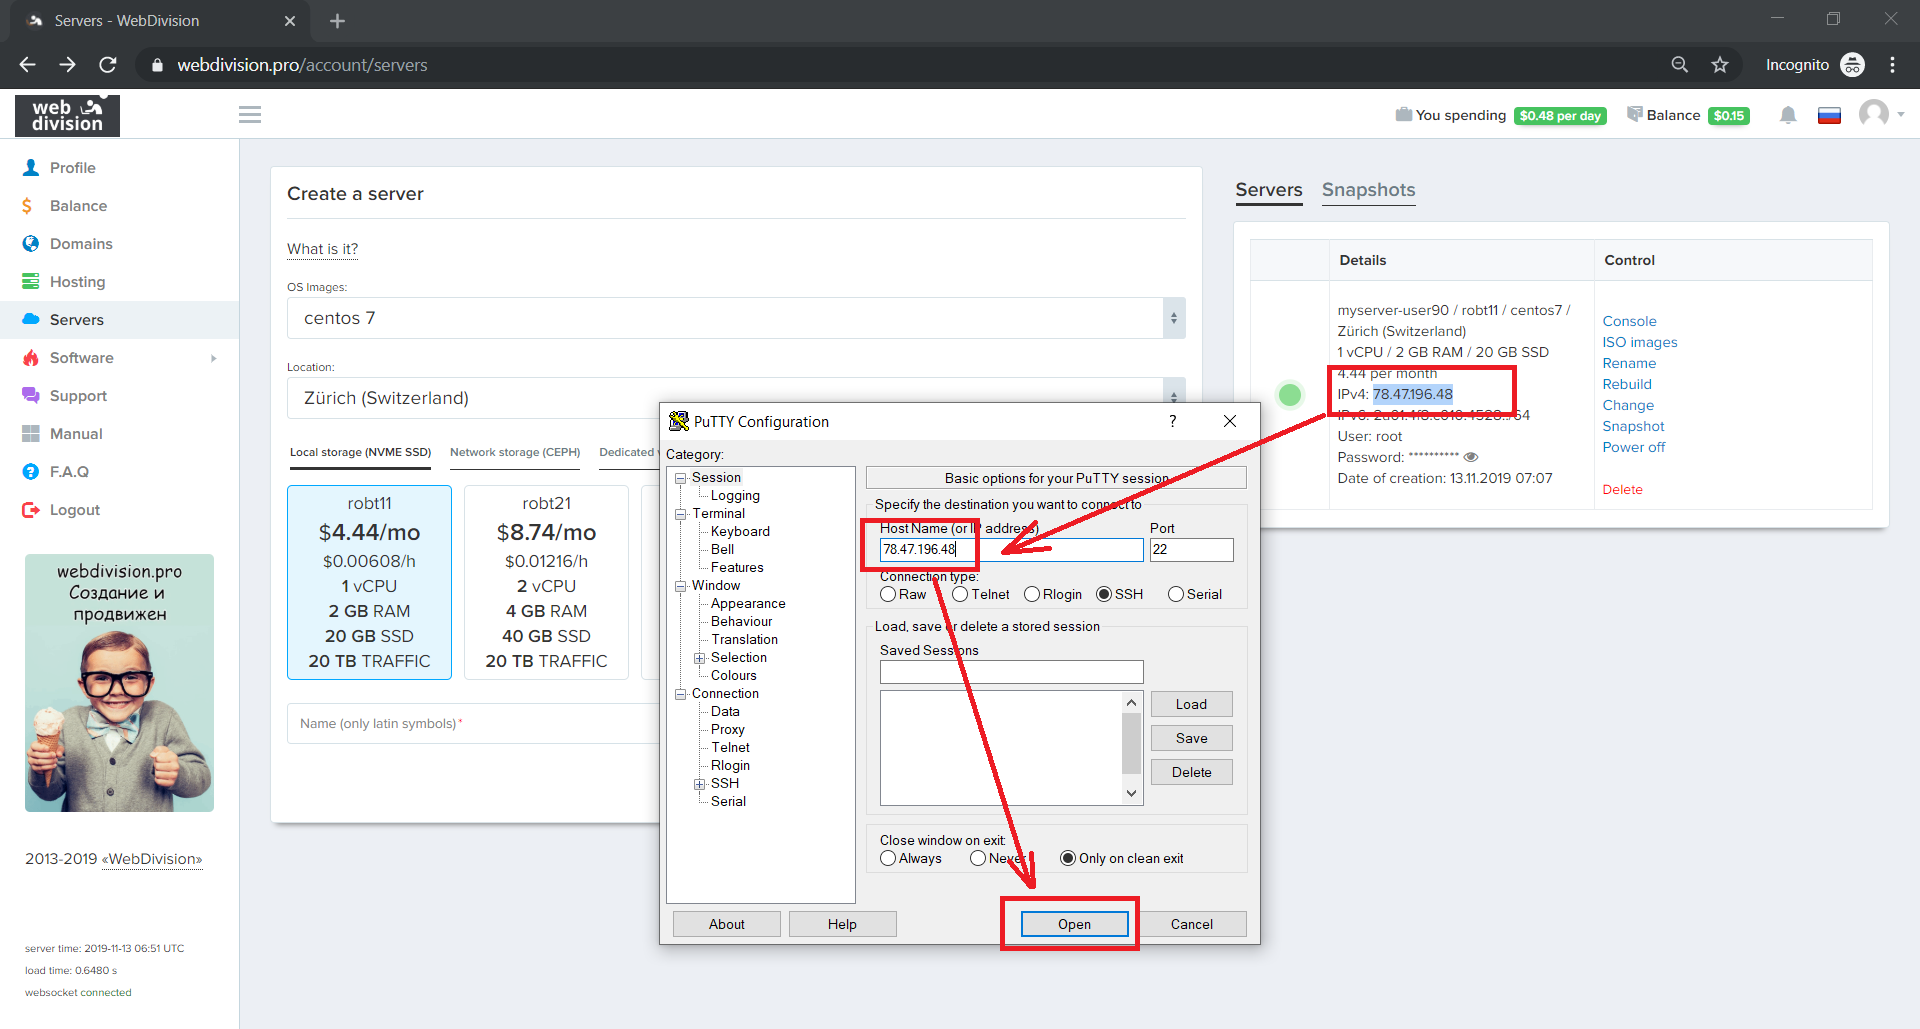Select the Telnet connection type

(960, 594)
